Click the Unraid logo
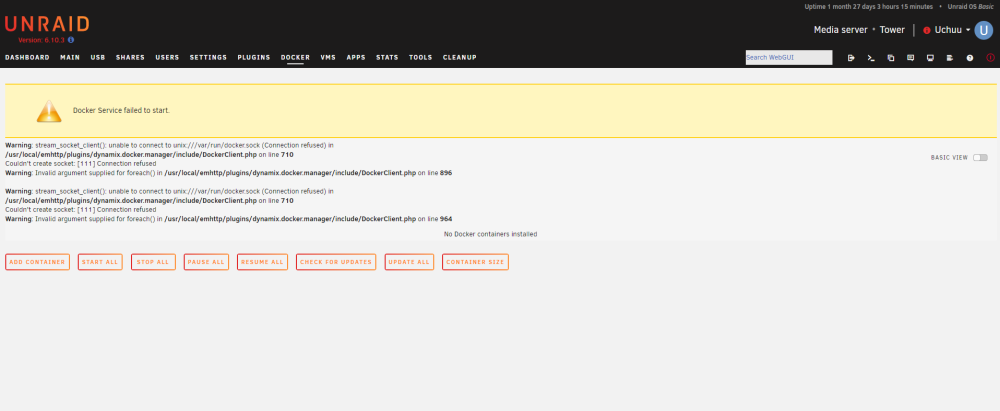1000x411 pixels. click(47, 25)
